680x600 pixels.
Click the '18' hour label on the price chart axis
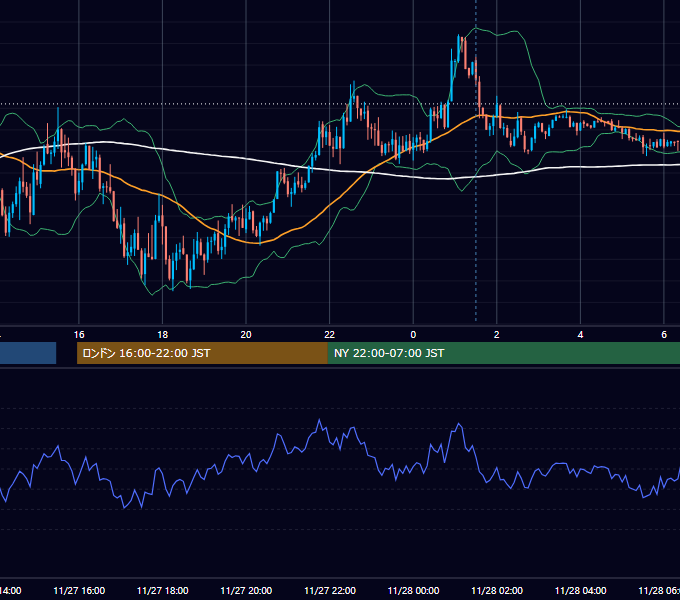163,335
